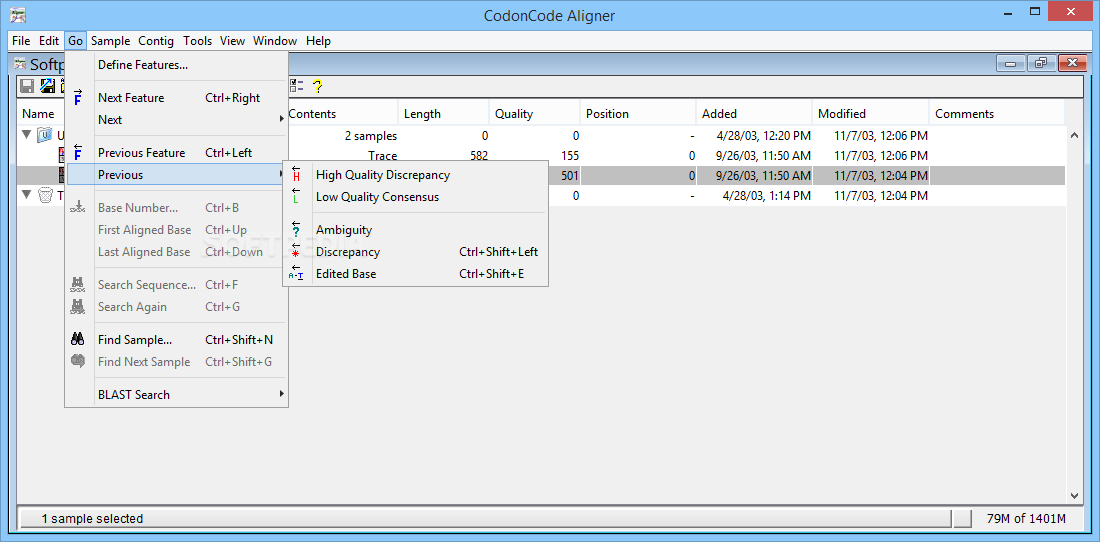Viewport: 1100px width, 542px height.
Task: Click the Trash bin icon in the tree
Action: [45, 196]
